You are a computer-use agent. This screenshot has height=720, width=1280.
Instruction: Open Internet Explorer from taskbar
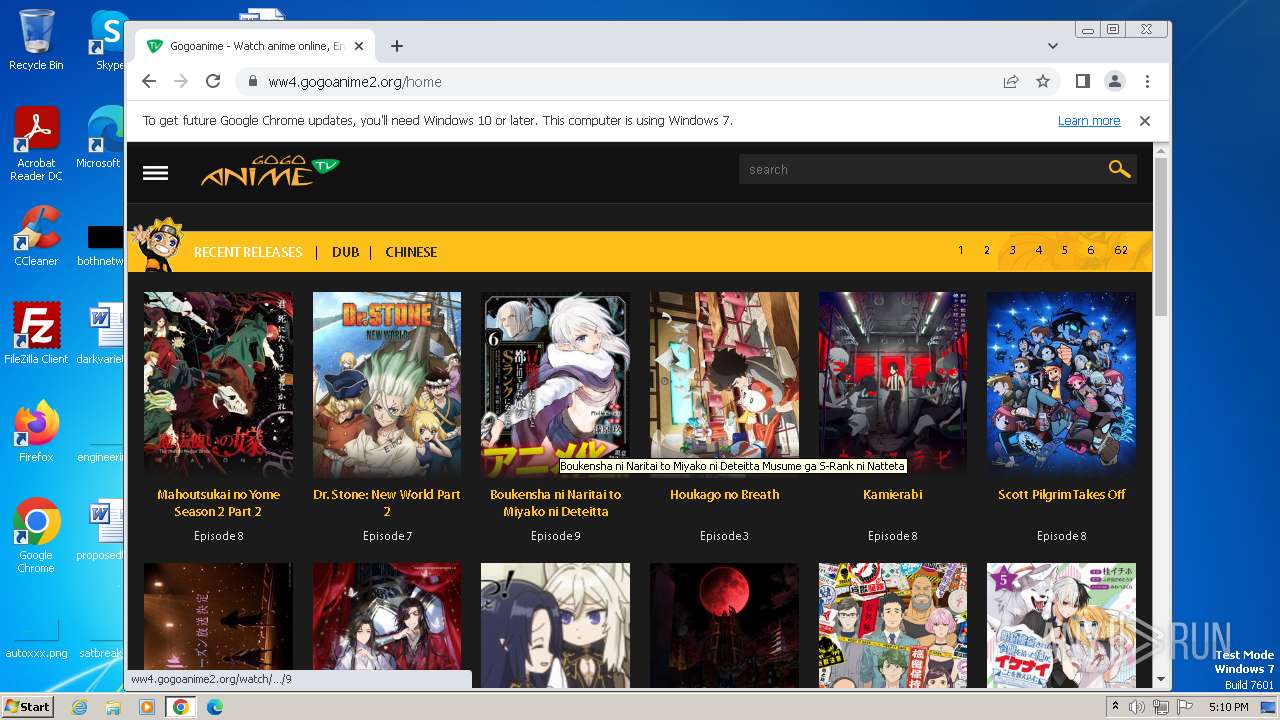coord(80,707)
